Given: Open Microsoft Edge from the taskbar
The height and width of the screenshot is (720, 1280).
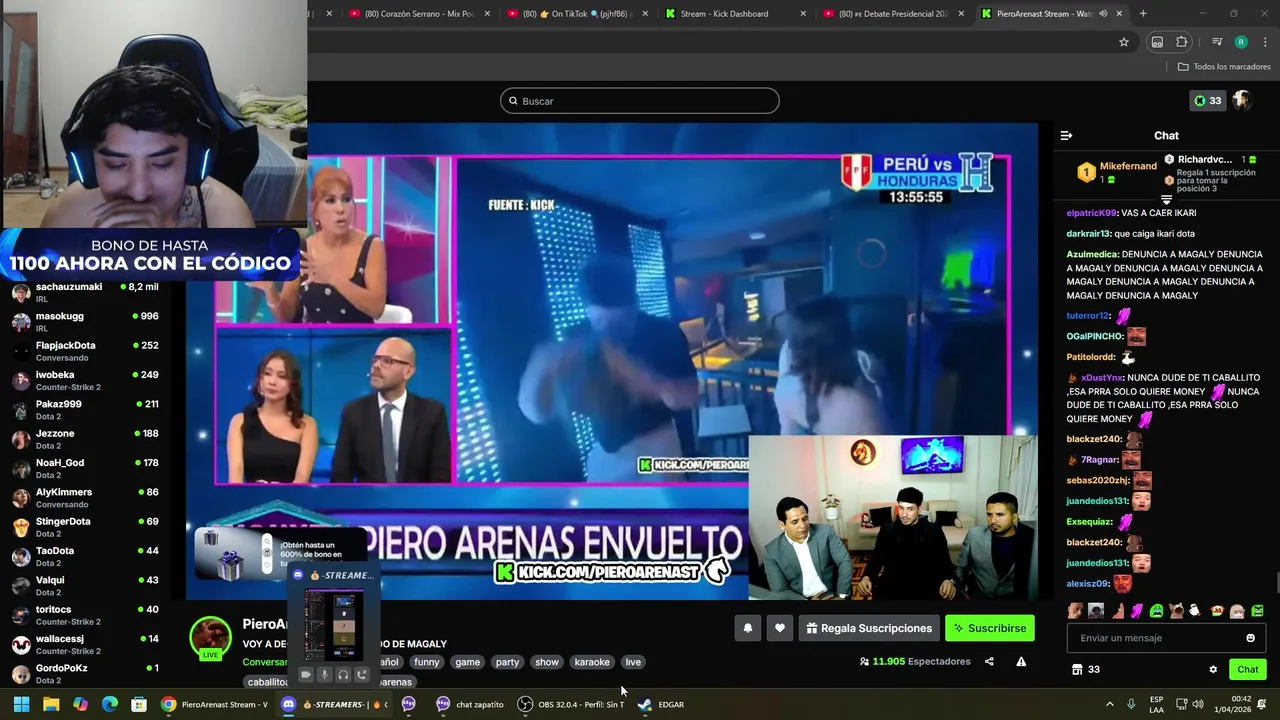Looking at the screenshot, I should [x=110, y=704].
